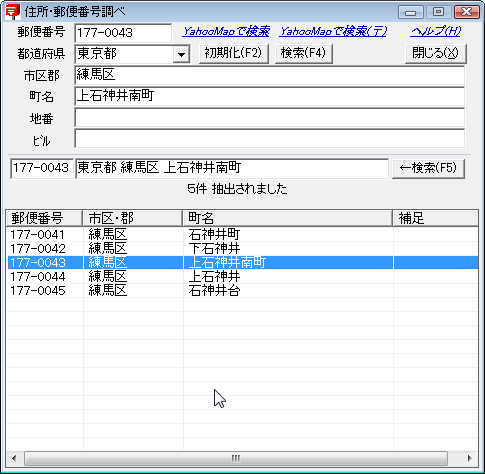This screenshot has height=474, width=485.
Task: Click into the 町名 text field
Action: point(269,96)
